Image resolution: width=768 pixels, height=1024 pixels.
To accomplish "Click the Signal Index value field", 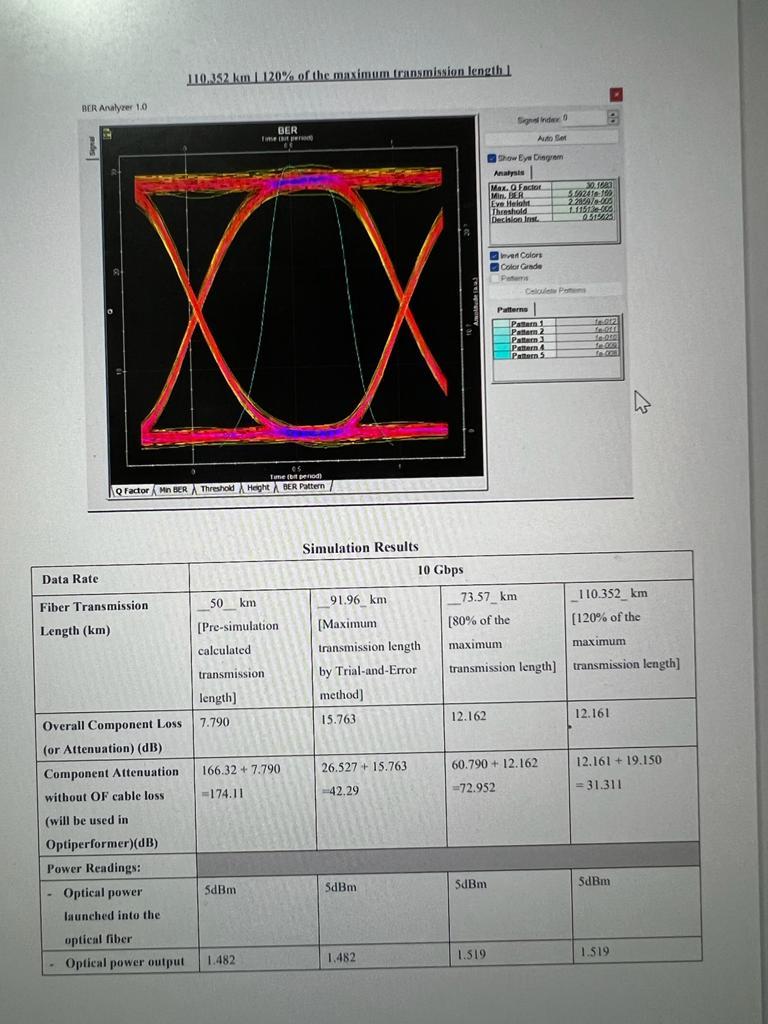I will 584,118.
